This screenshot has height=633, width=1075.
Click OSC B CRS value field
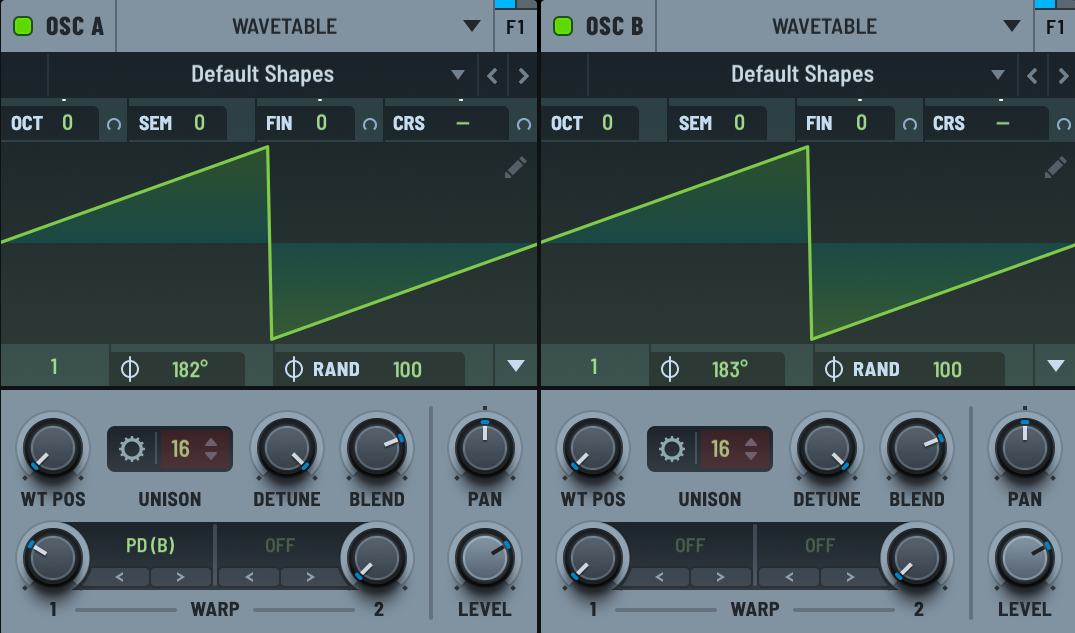click(x=987, y=123)
